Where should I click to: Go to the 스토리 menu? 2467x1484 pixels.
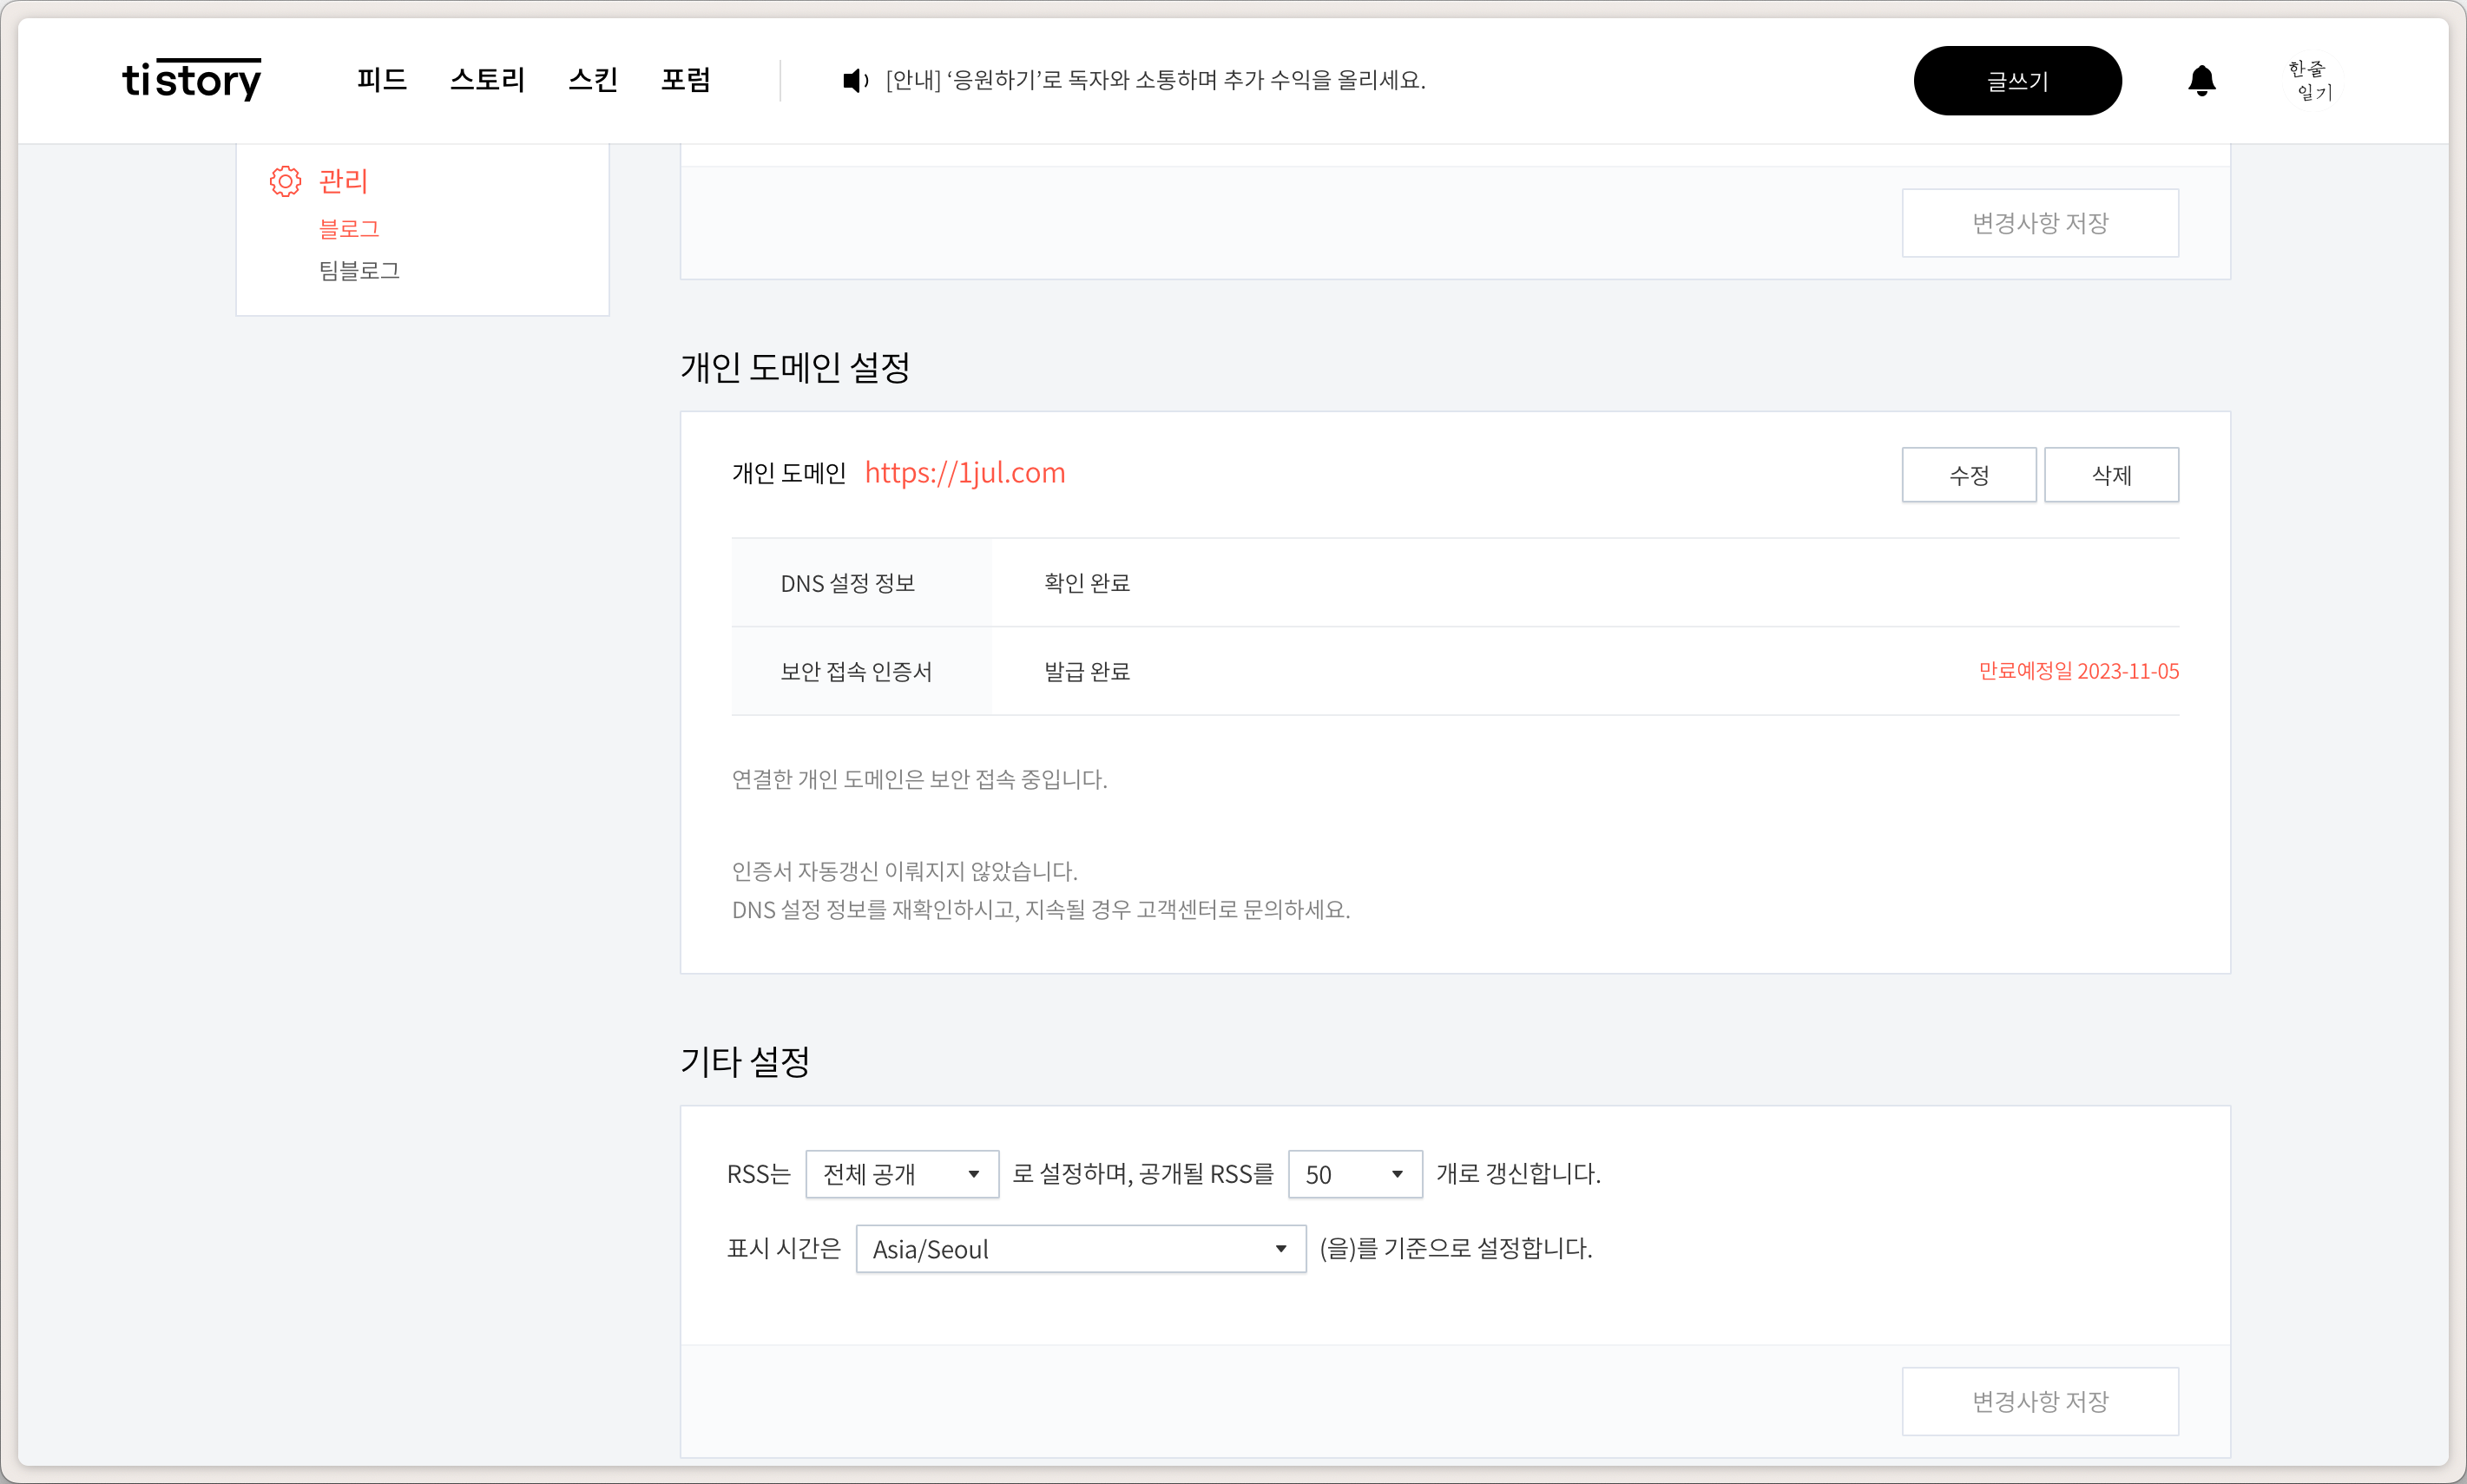(487, 80)
